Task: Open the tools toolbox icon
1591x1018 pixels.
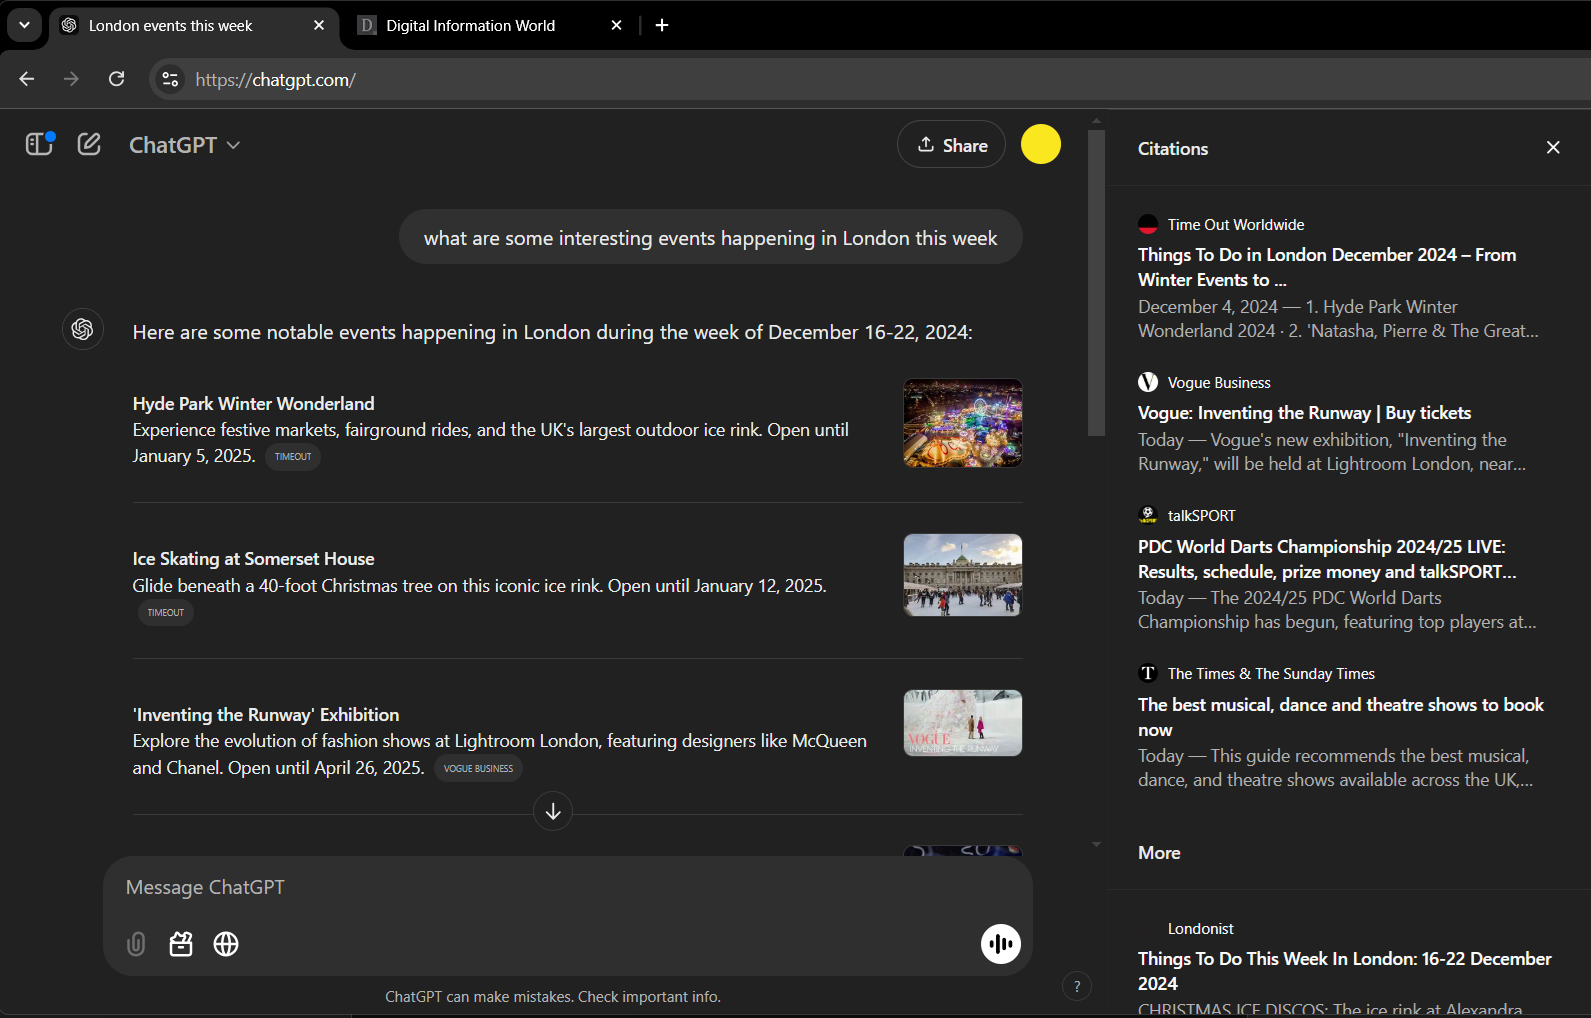Action: [x=181, y=944]
